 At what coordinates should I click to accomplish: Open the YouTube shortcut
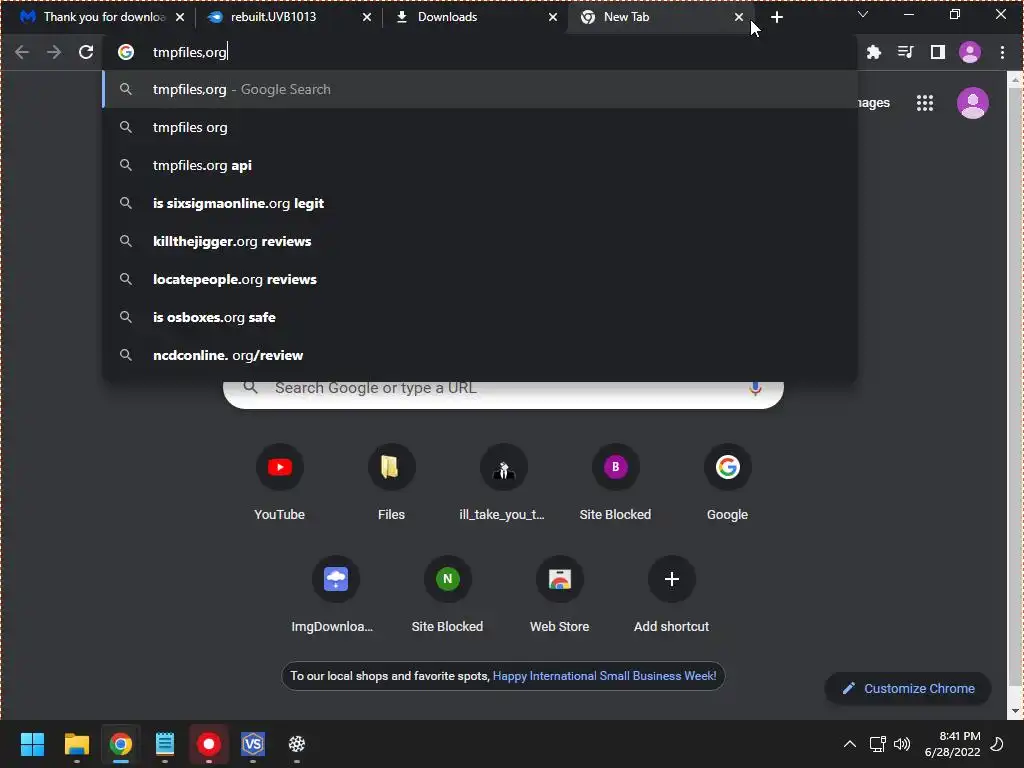coord(280,483)
